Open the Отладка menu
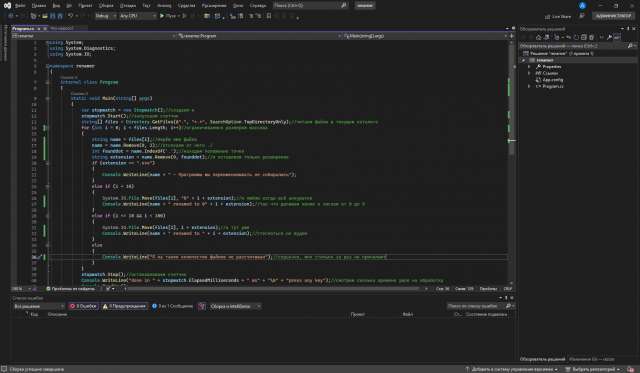 click(x=128, y=5)
